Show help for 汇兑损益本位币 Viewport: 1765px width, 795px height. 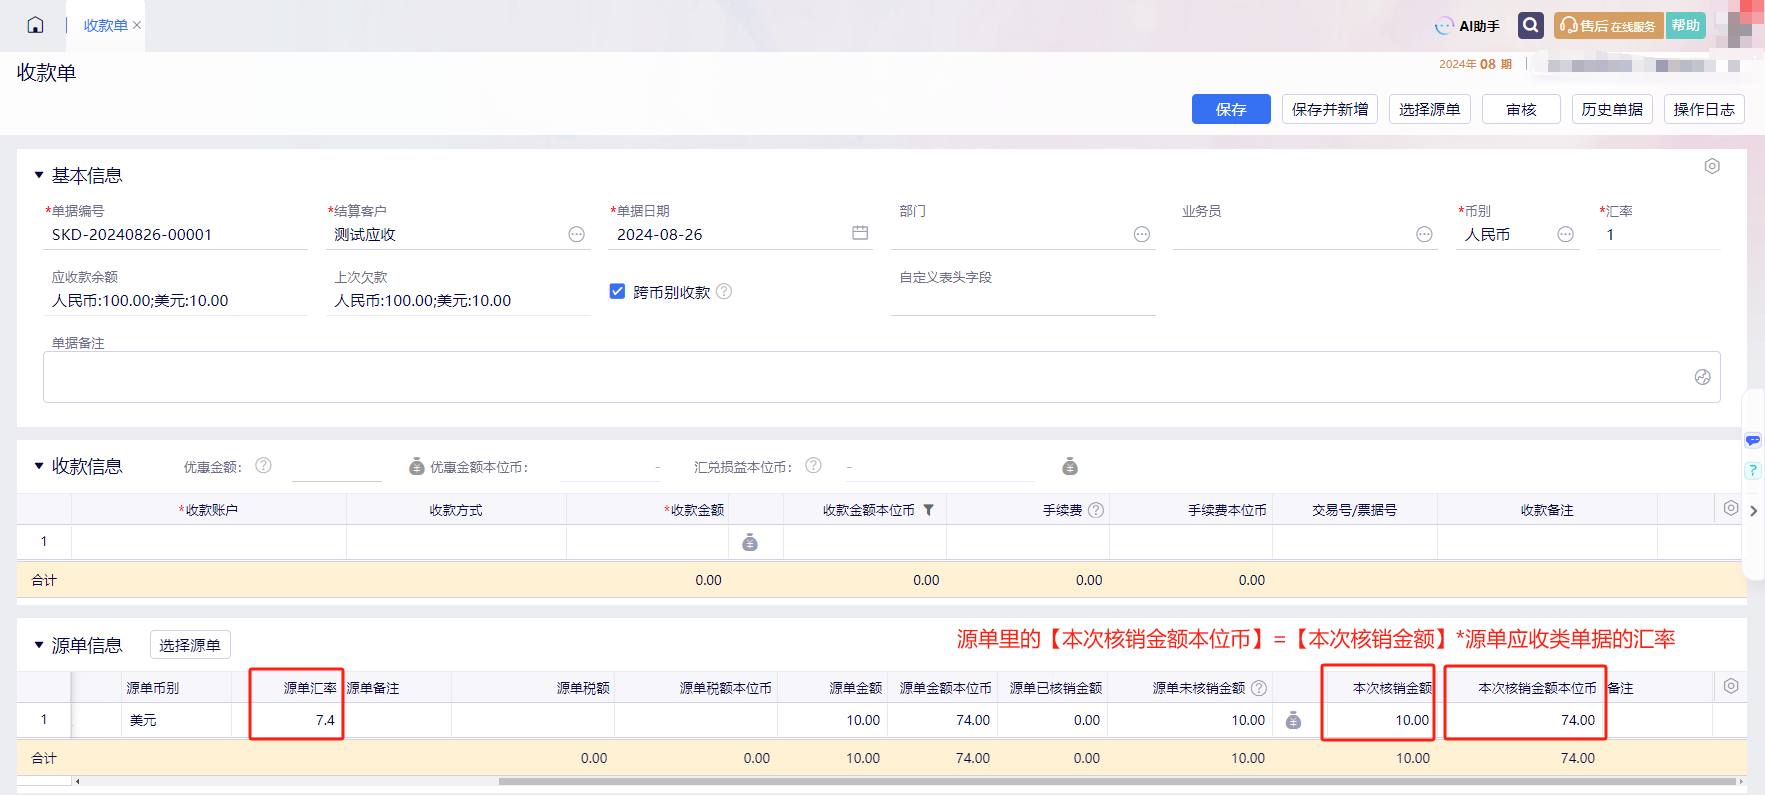coord(813,465)
